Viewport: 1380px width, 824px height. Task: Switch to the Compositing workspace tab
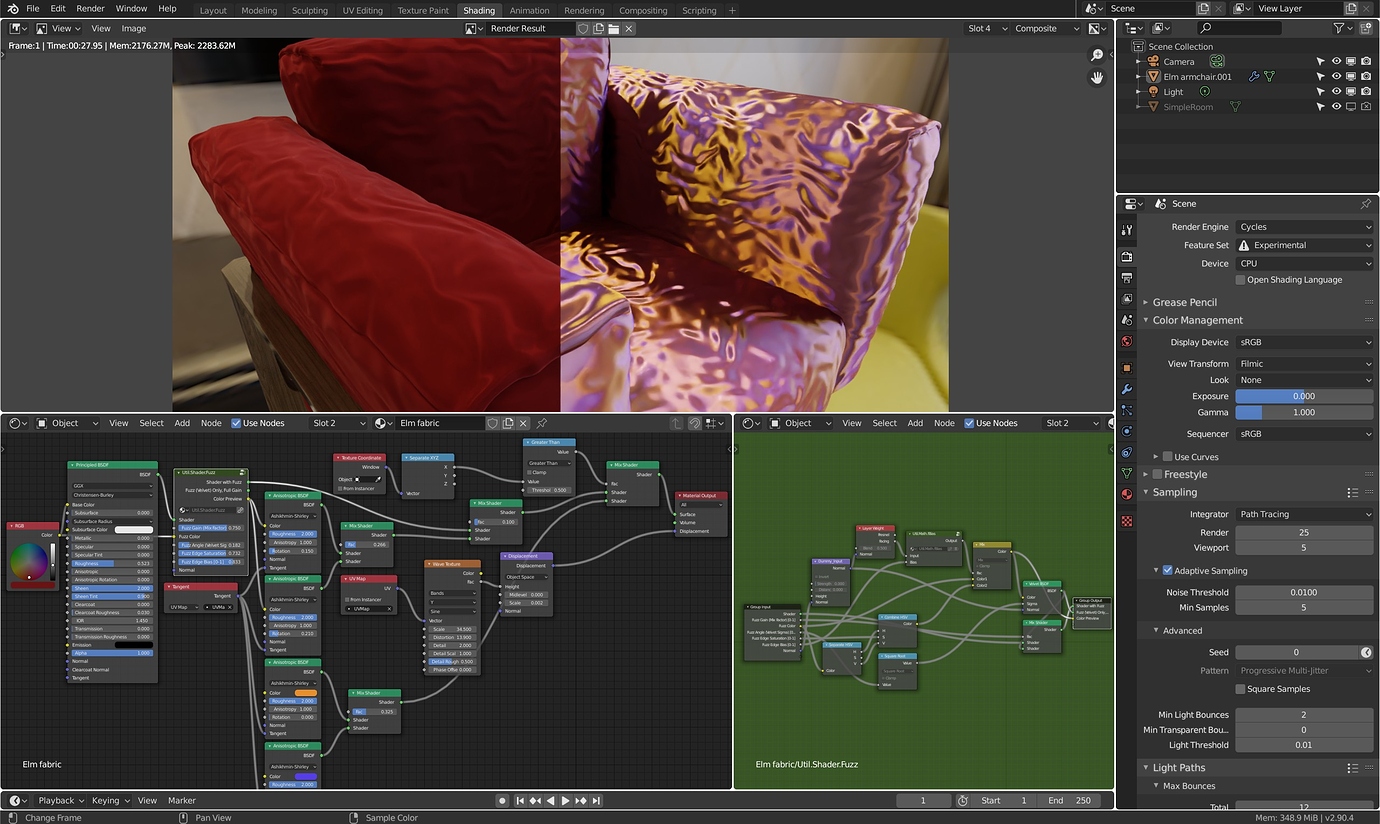coord(643,11)
